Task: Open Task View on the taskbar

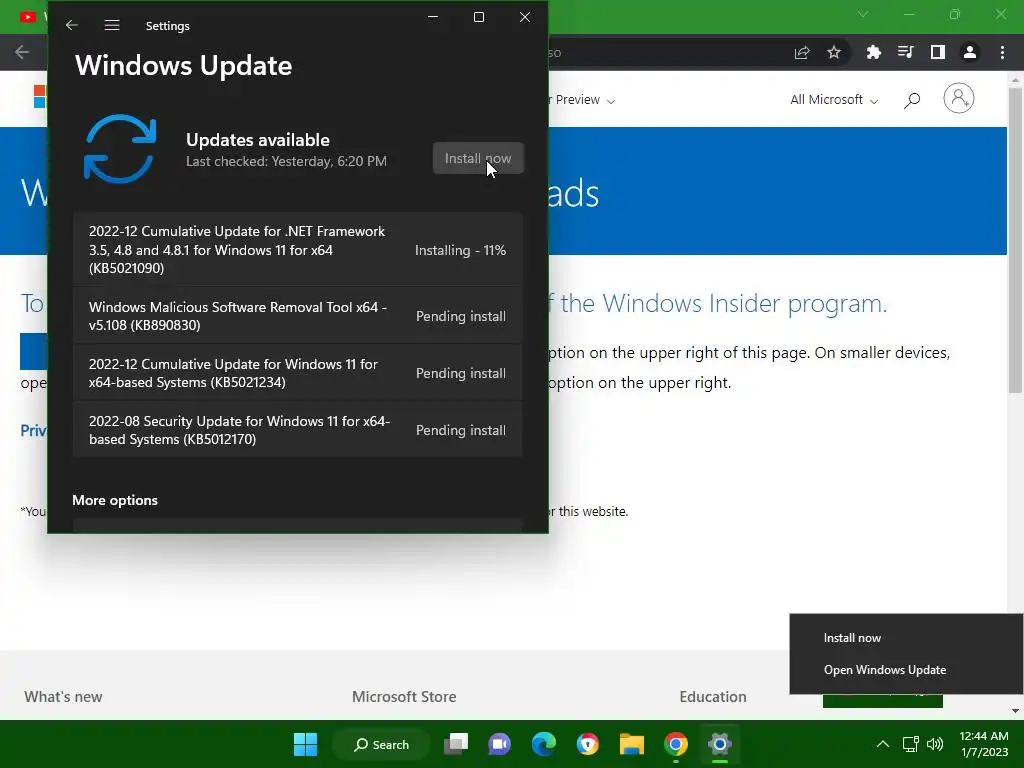Action: [x=456, y=744]
